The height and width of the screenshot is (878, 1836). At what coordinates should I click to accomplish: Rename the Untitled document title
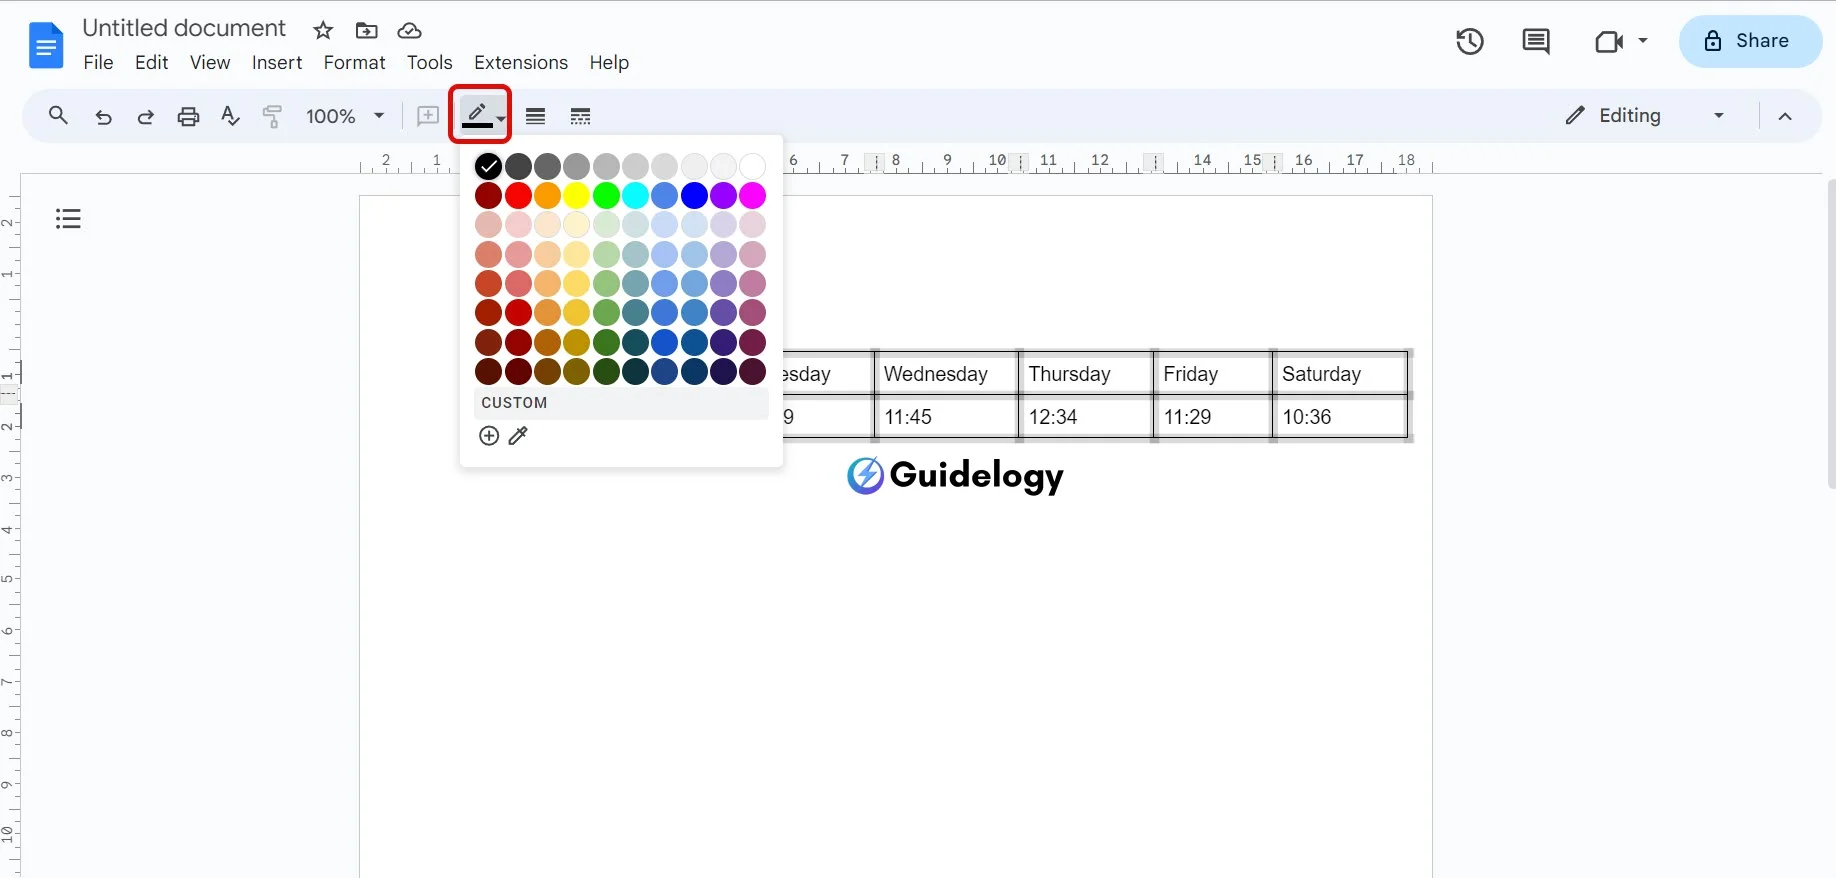184,28
